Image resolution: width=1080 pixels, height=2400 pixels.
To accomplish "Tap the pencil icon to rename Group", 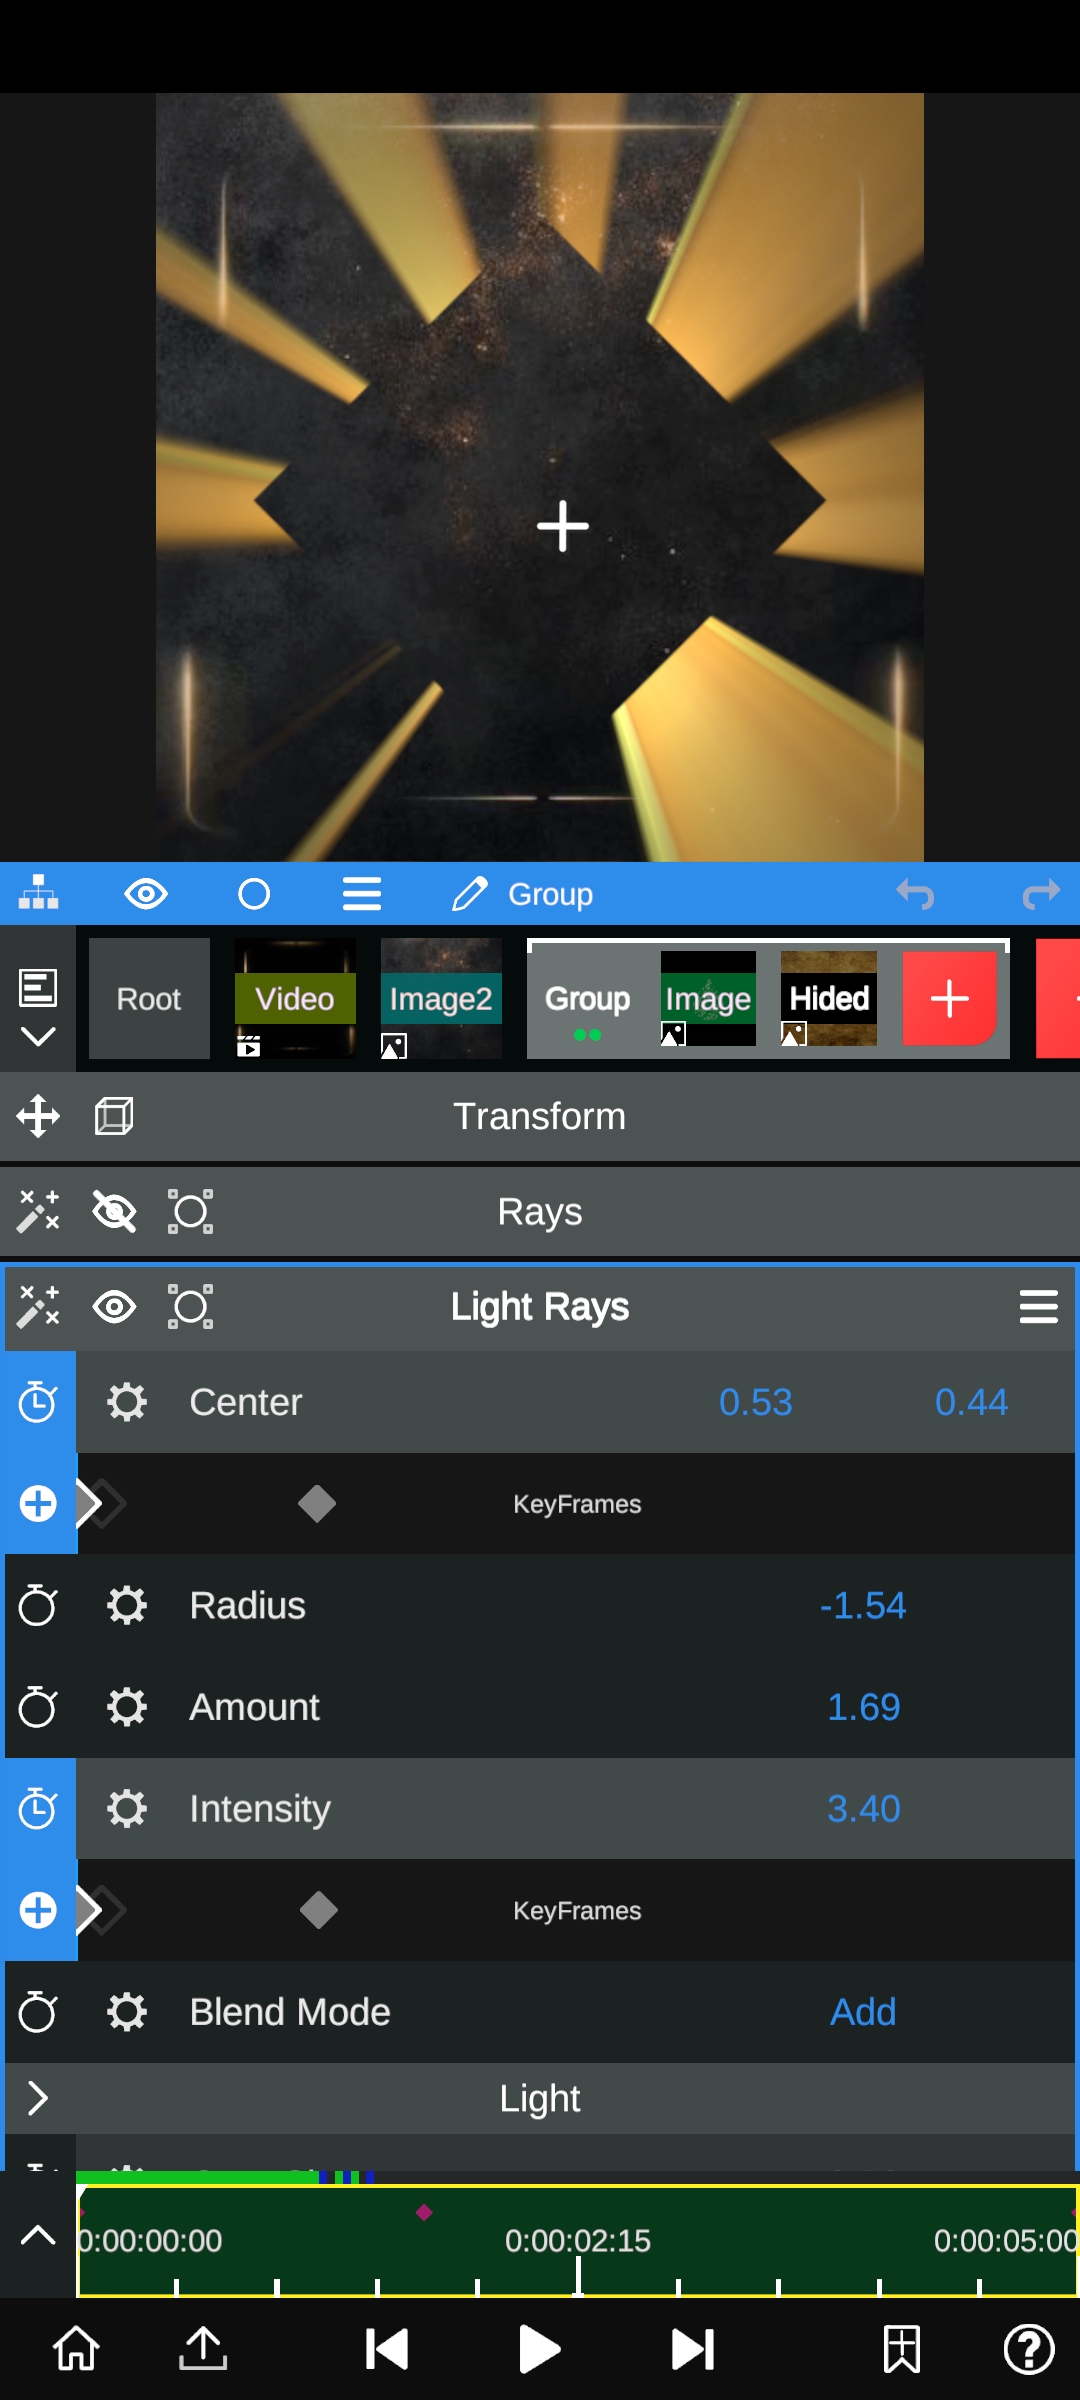I will tap(469, 893).
